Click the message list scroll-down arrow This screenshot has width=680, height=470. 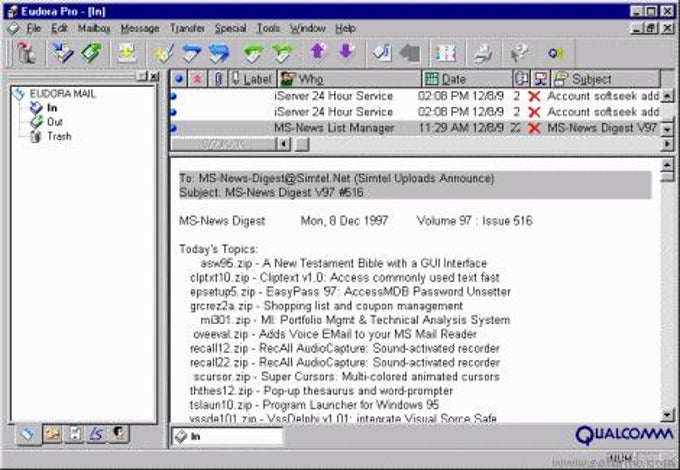(667, 129)
